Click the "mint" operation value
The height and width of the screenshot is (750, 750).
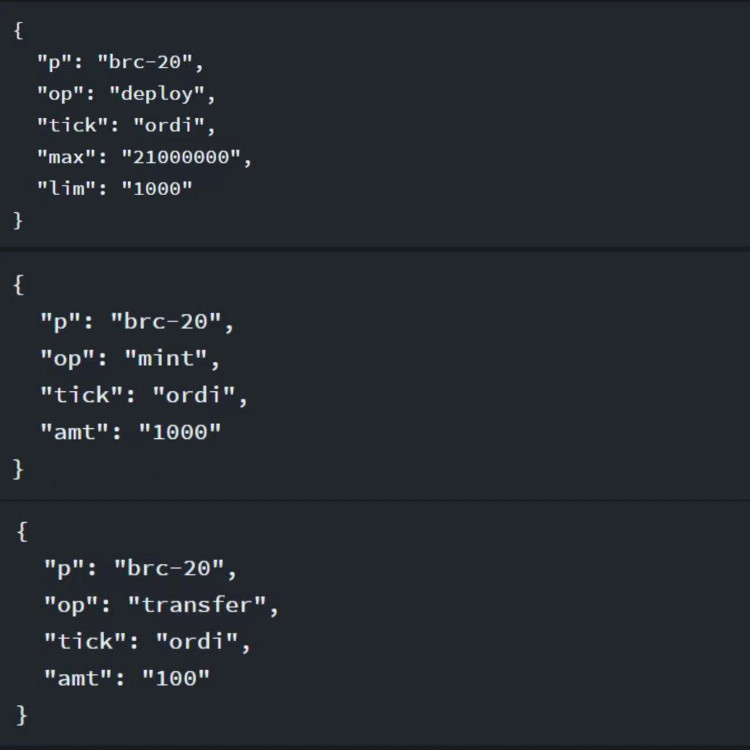pyautogui.click(x=172, y=358)
